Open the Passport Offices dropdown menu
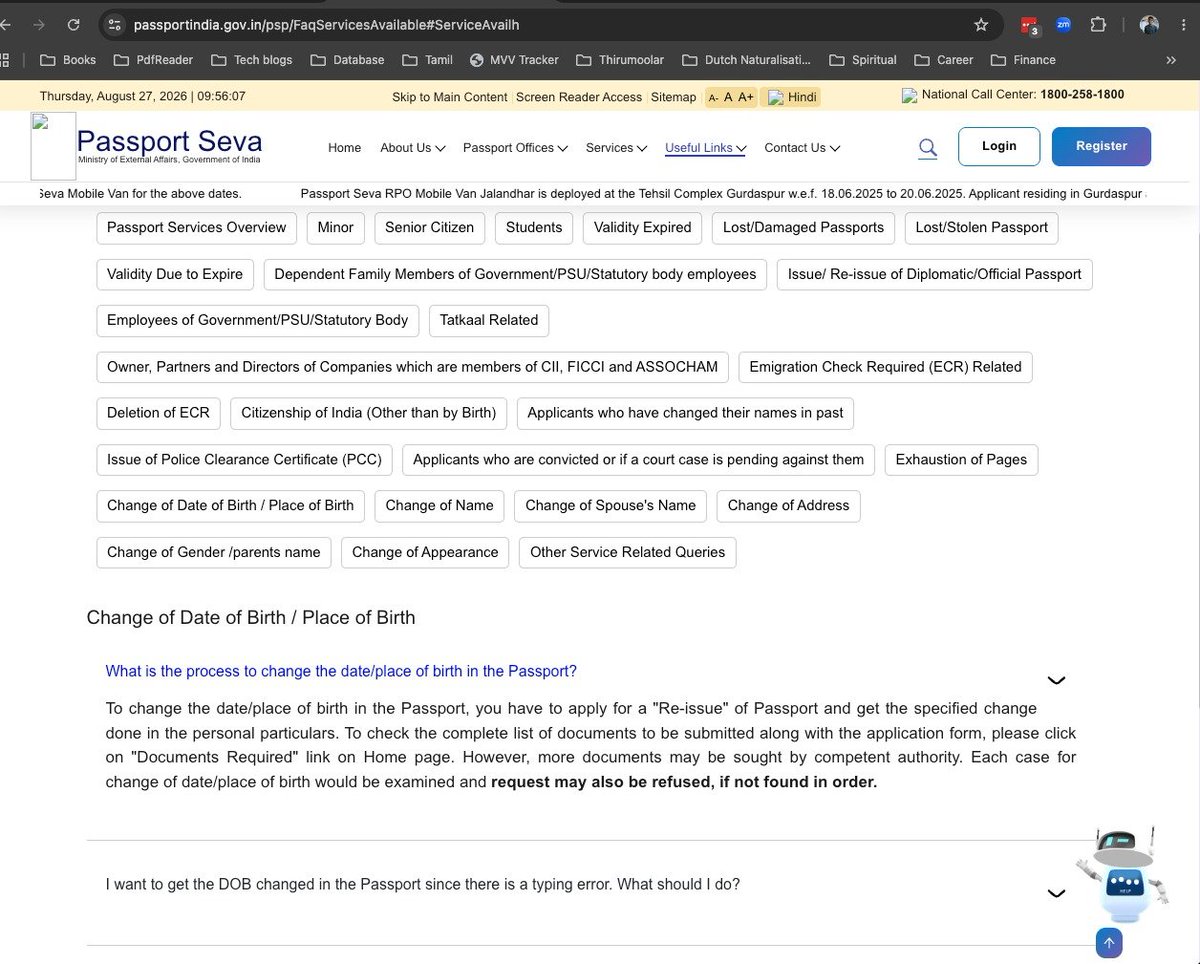 515,148
